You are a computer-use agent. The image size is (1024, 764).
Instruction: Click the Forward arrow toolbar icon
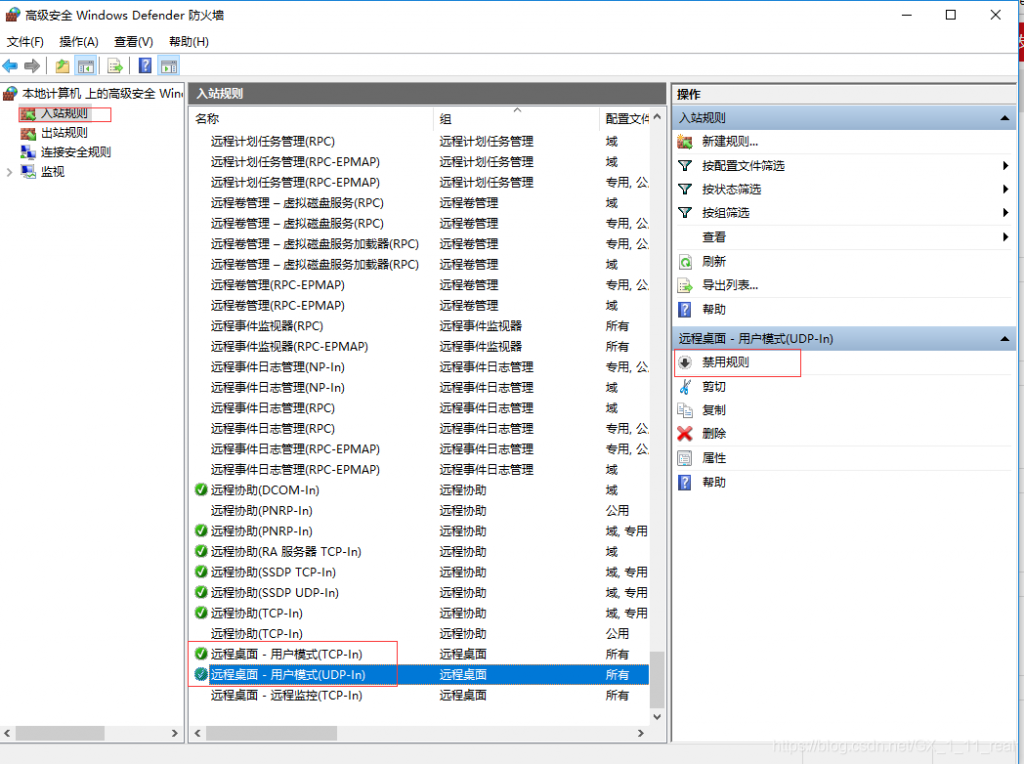[x=32, y=66]
